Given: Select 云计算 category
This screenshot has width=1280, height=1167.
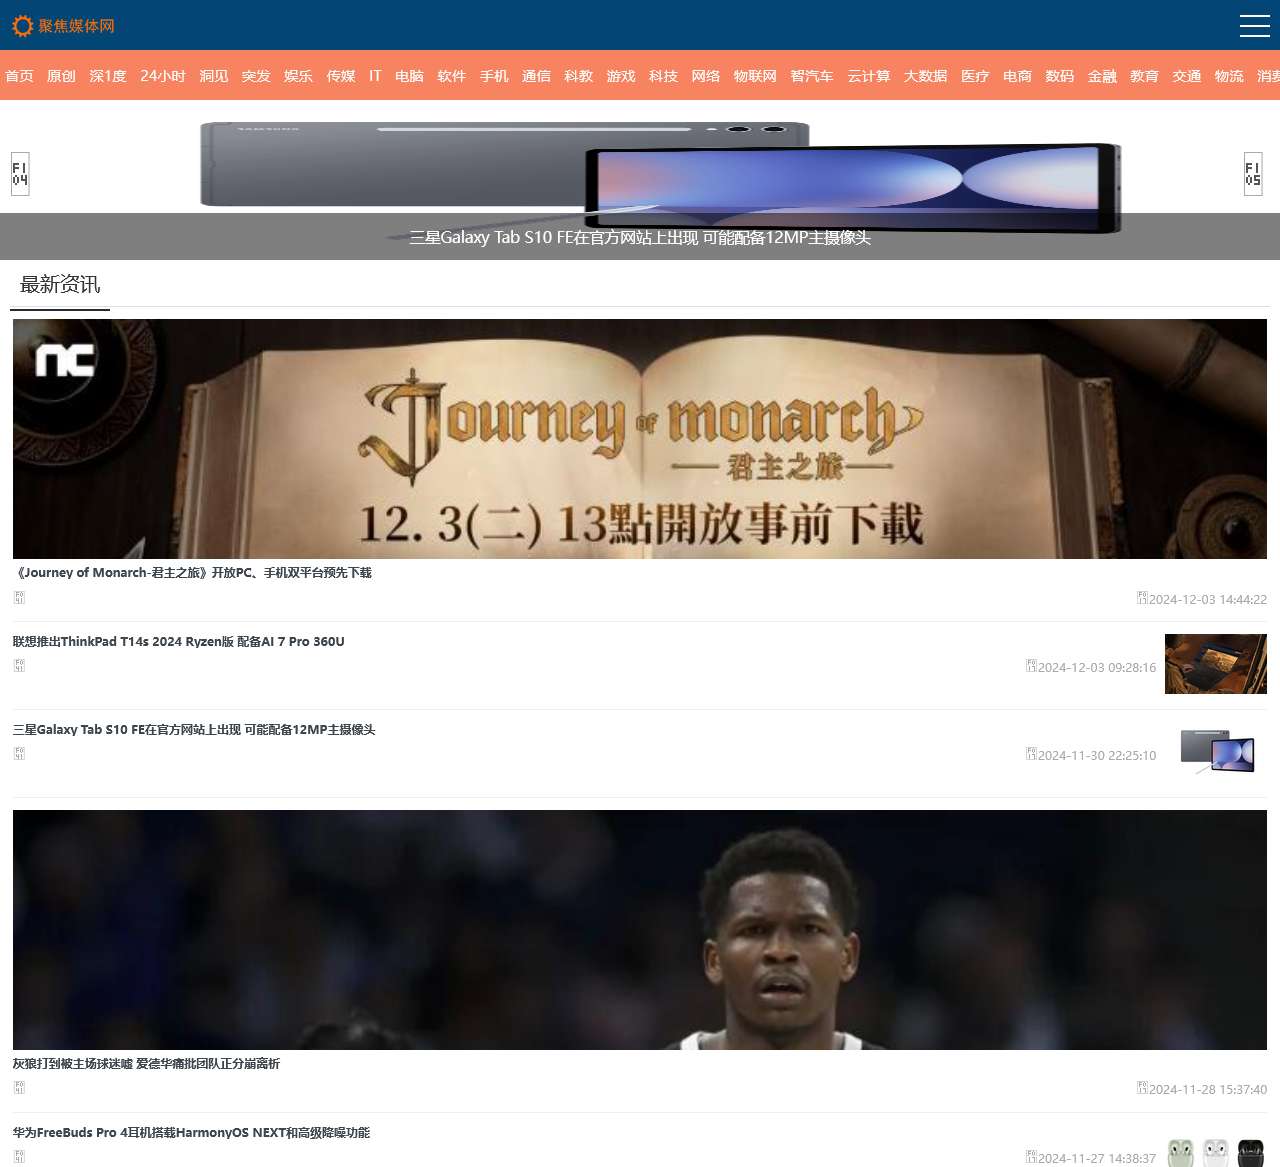Looking at the screenshot, I should click(x=869, y=76).
